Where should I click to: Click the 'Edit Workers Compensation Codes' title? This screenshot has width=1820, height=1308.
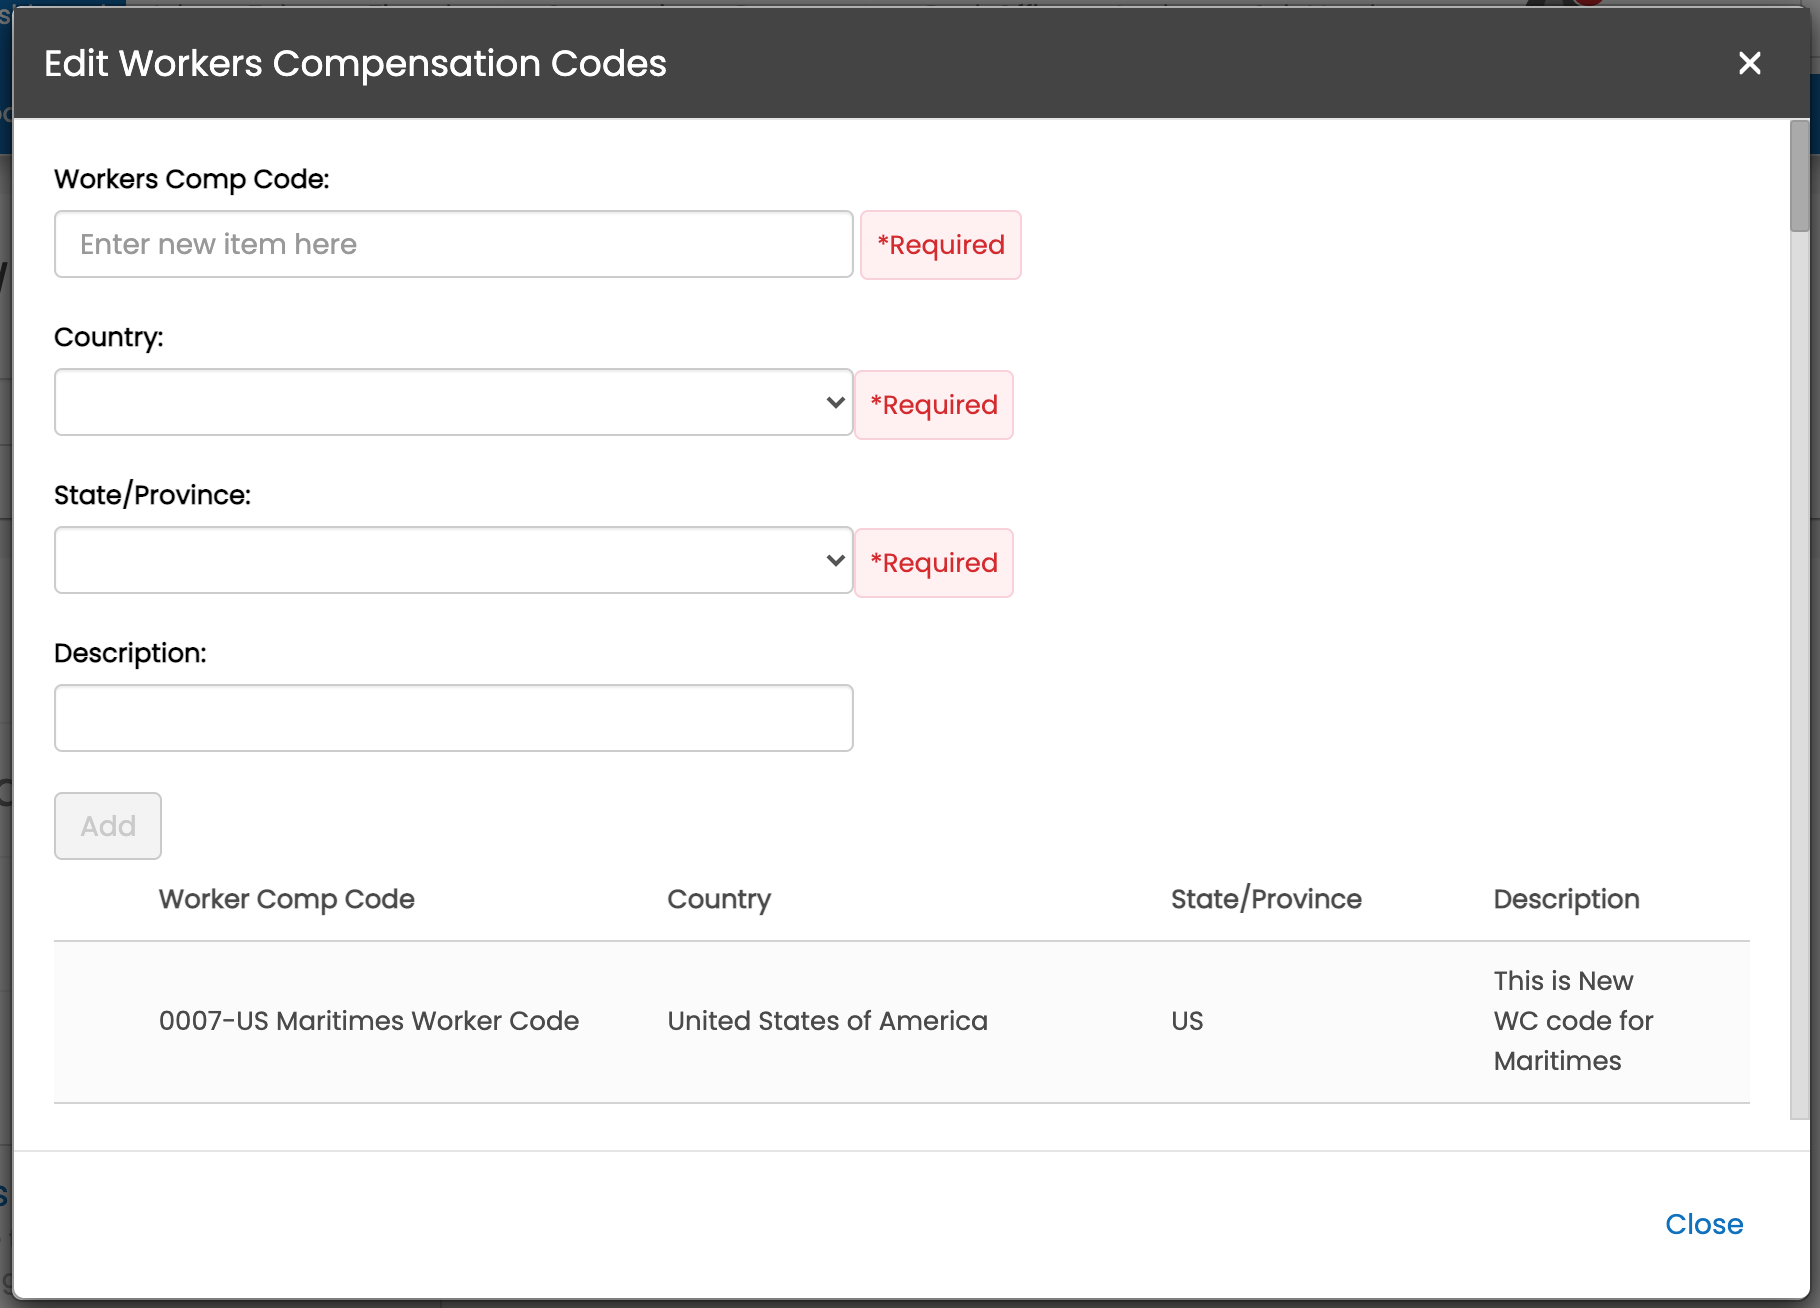click(355, 63)
